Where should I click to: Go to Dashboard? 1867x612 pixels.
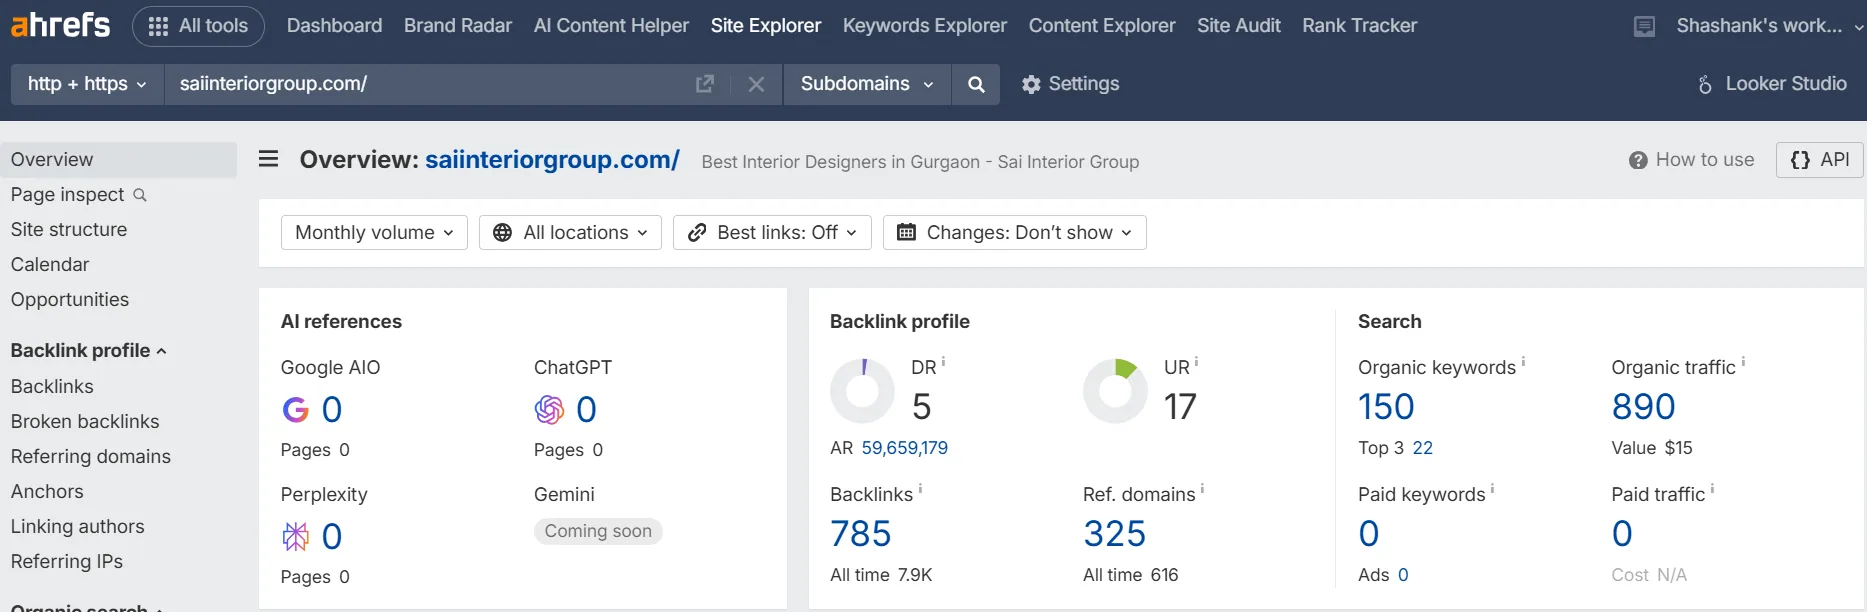[334, 26]
